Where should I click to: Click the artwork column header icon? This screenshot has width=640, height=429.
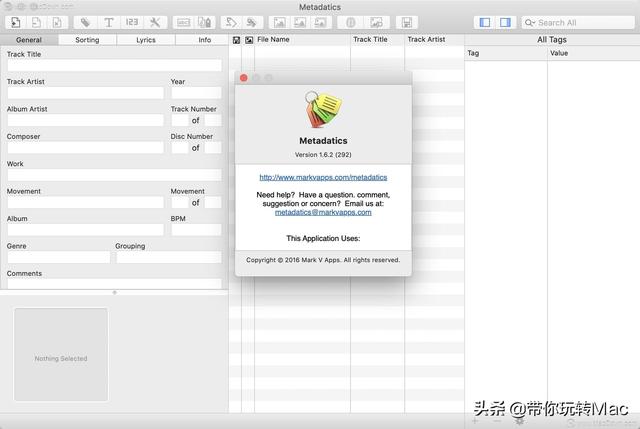click(x=249, y=40)
